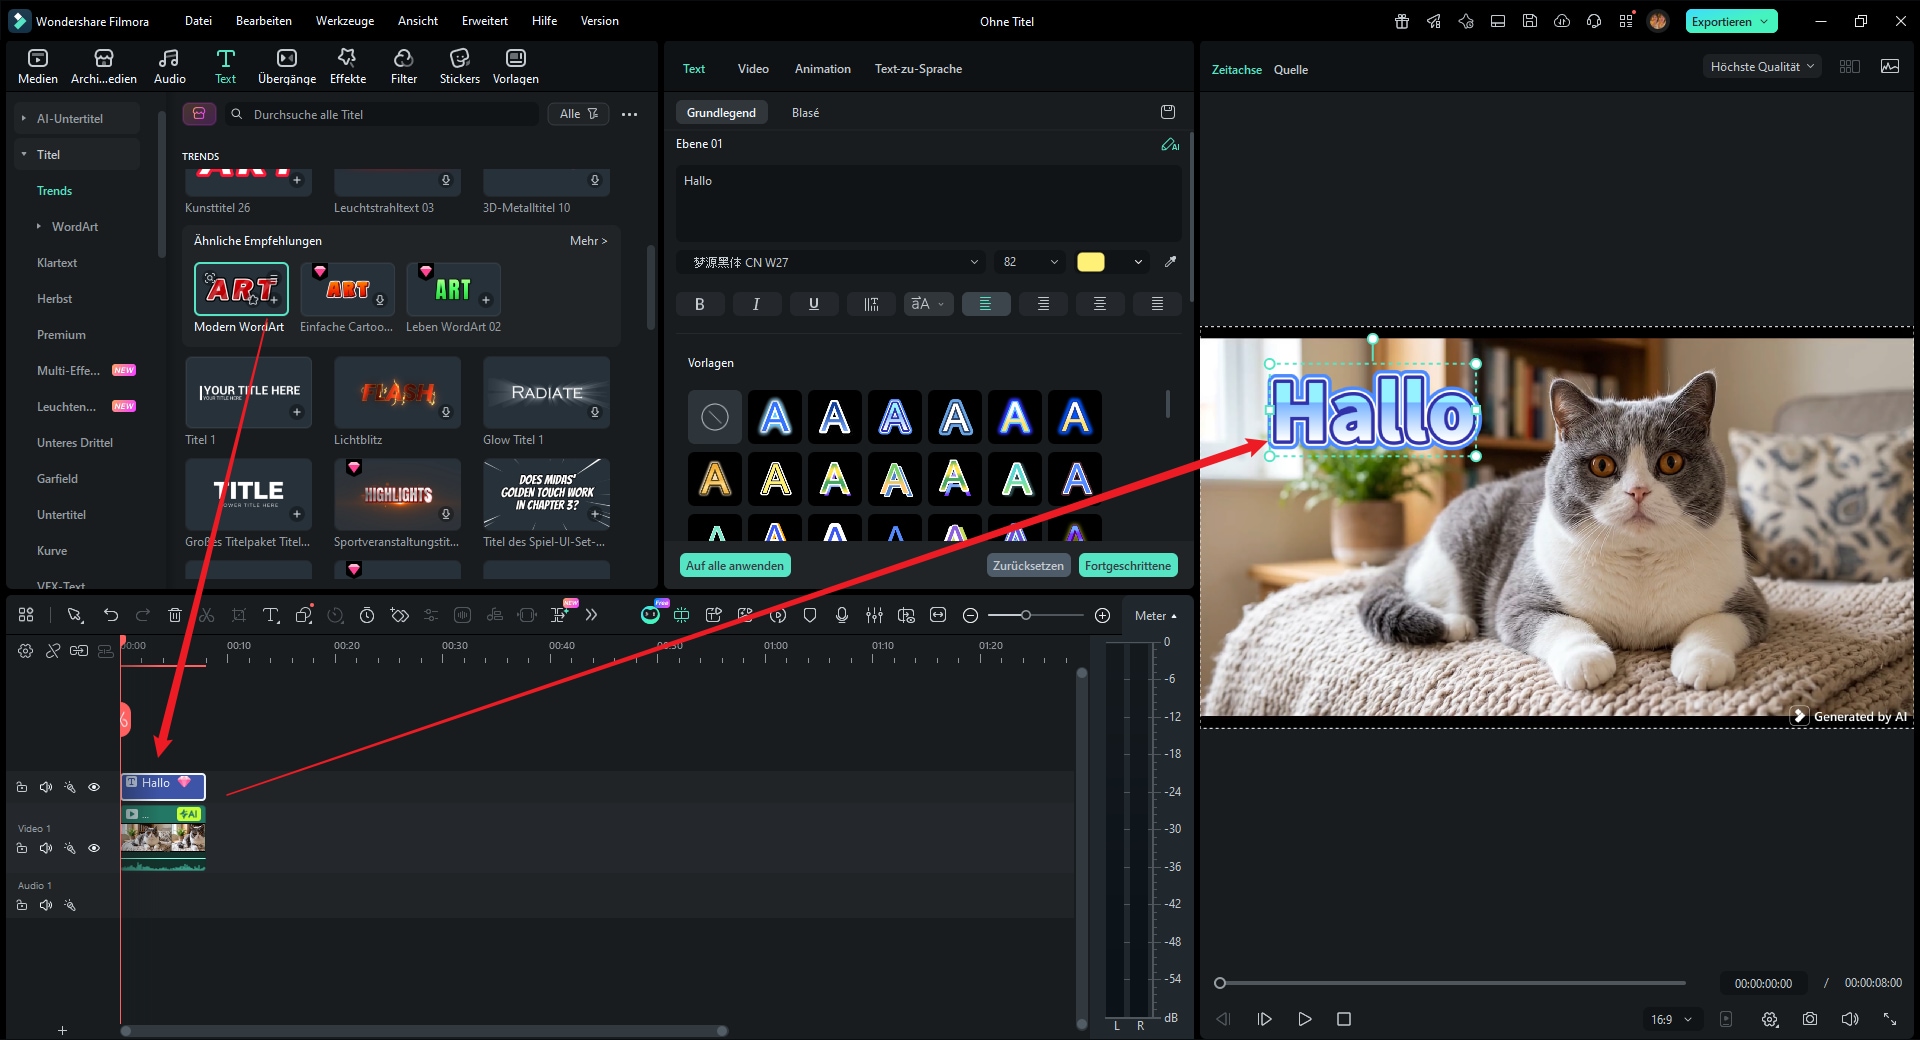Set justified text alignment
The width and height of the screenshot is (1920, 1040).
coord(1157,304)
